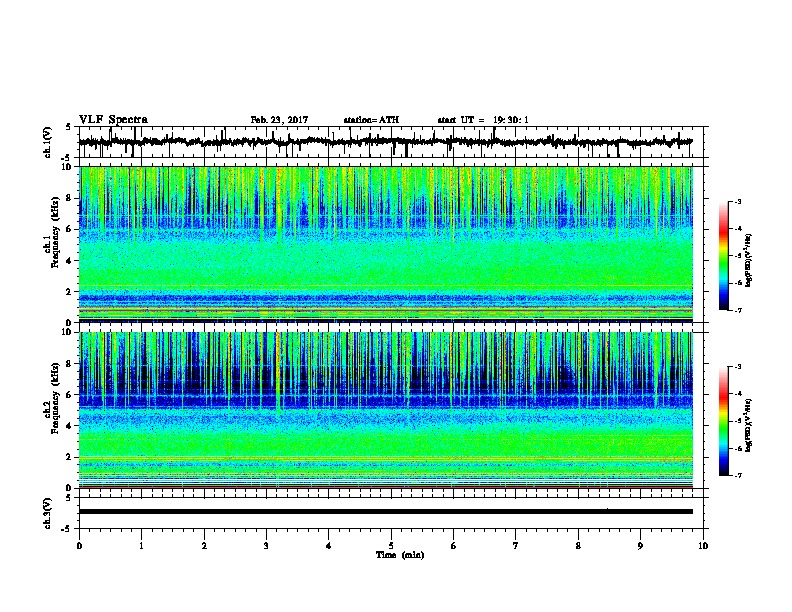
Task: Click the ch.2 color scale log(PSD) unit label
Action: [x=749, y=426]
